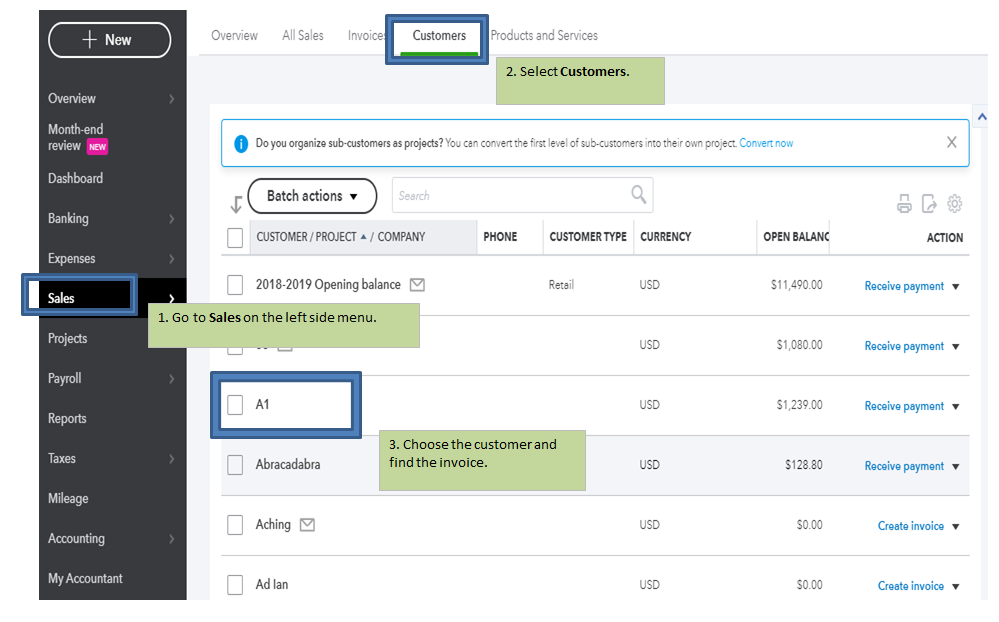Click into the customer Search field
The height and width of the screenshot is (622, 999).
(510, 196)
